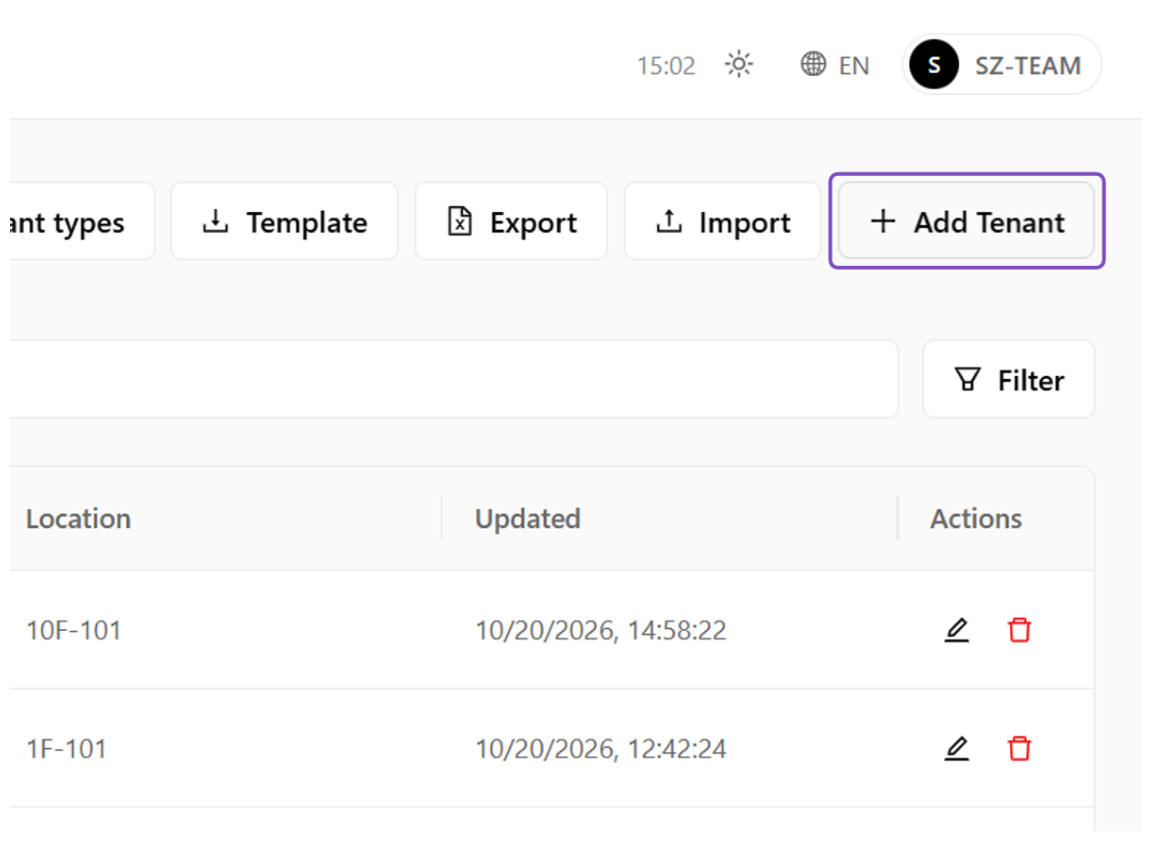The width and height of the screenshot is (1152, 841).
Task: Edit the 10F-101 tenant row
Action: point(957,630)
